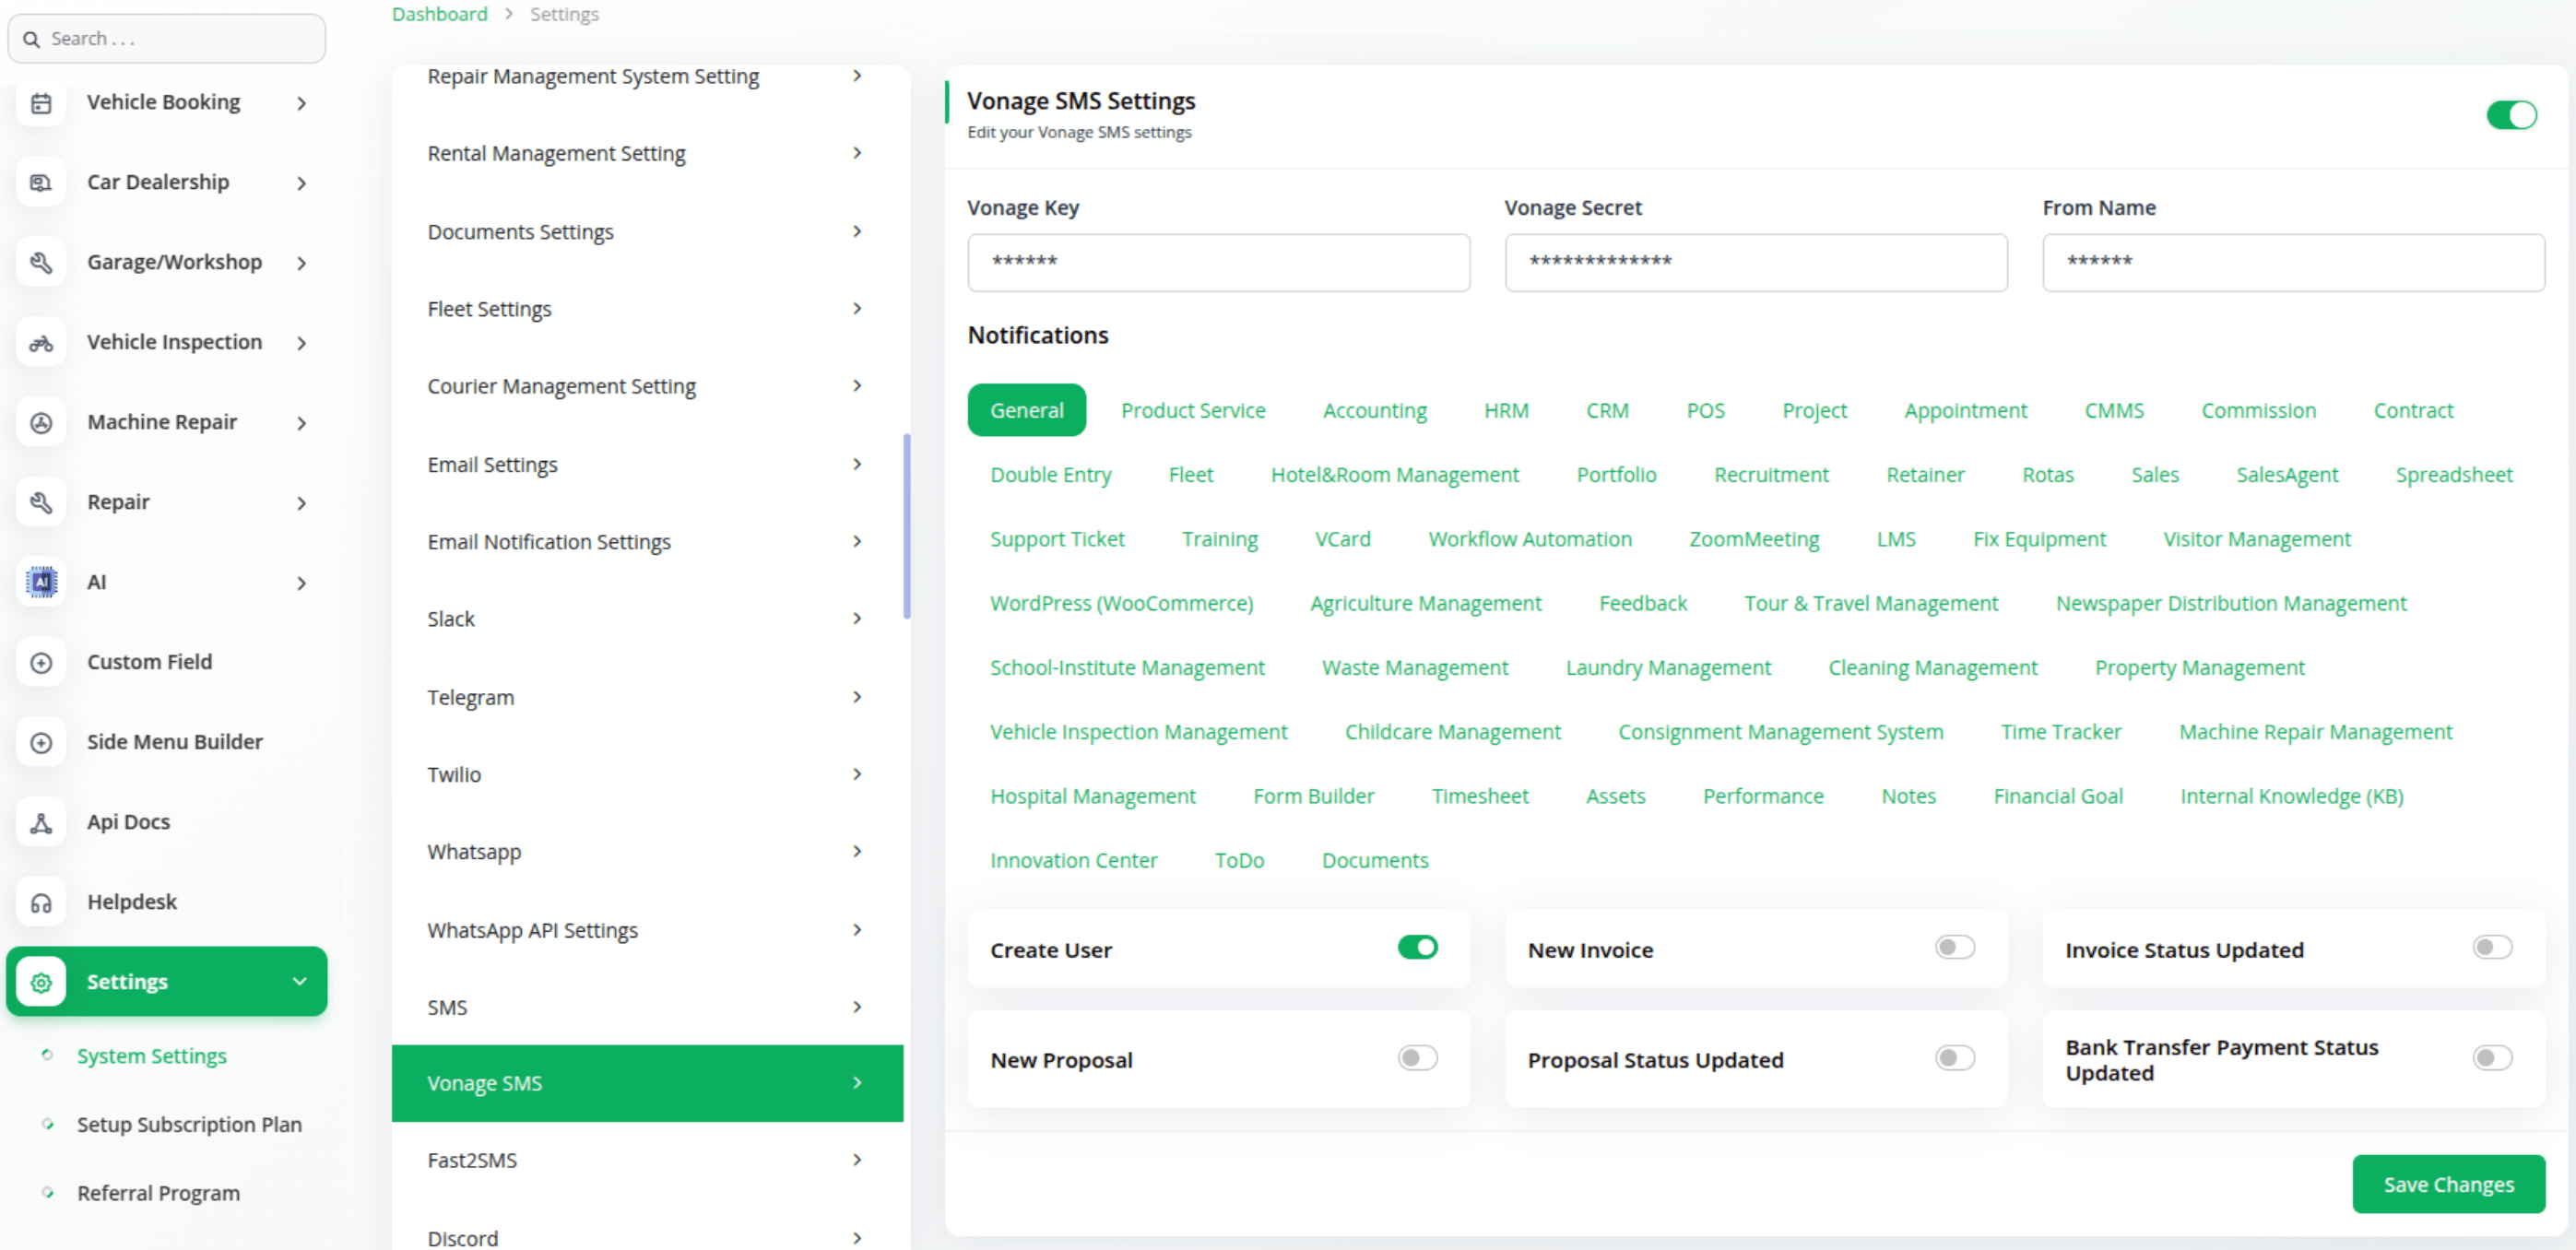Click the Settings gear icon
The height and width of the screenshot is (1250, 2576).
pos(41,982)
